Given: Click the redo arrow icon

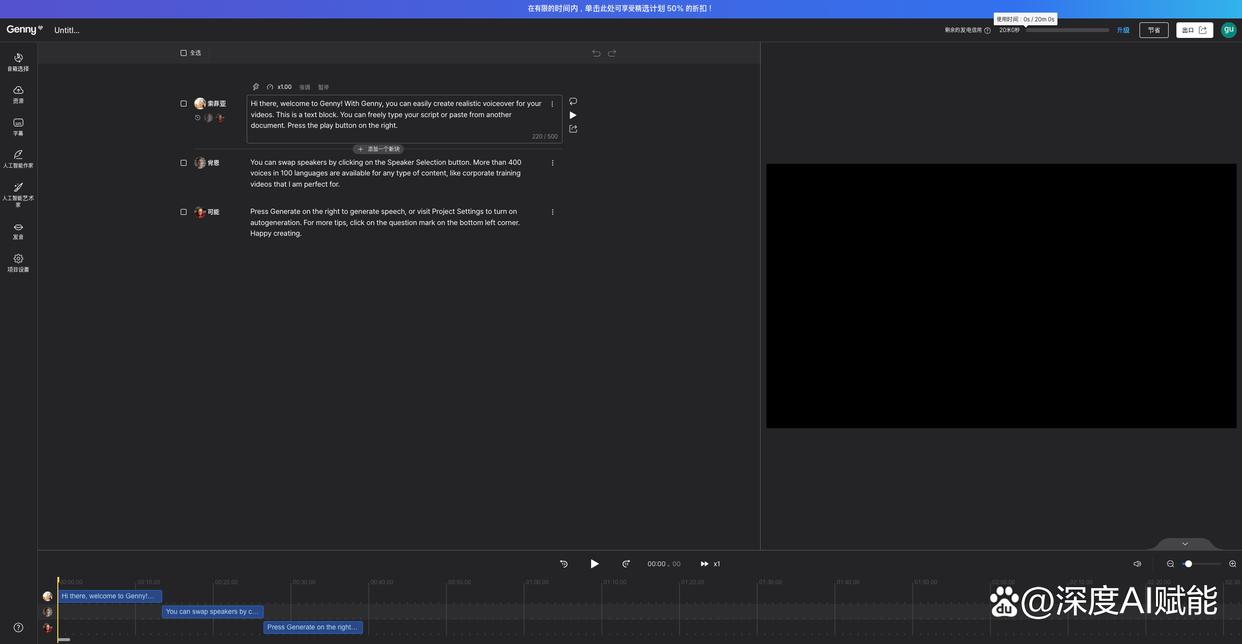Looking at the screenshot, I should point(612,53).
